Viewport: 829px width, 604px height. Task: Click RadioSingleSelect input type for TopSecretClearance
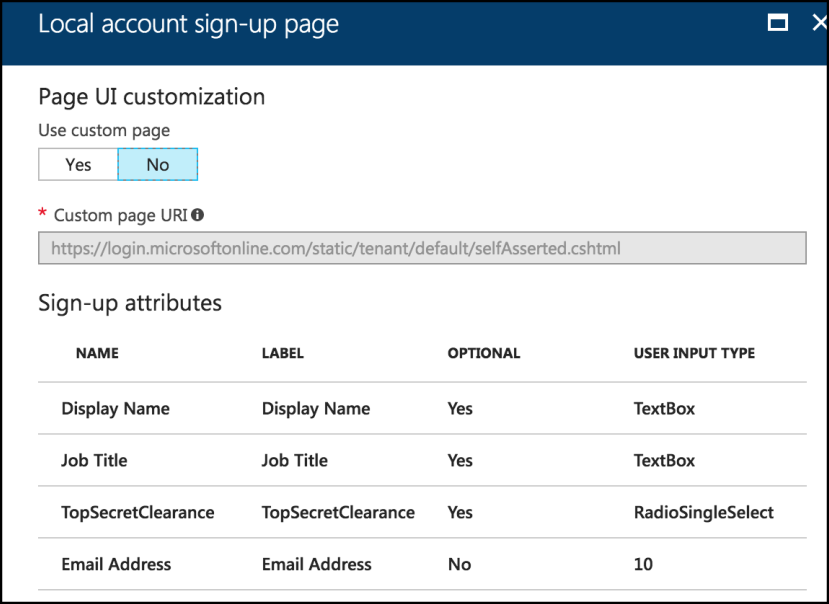click(x=704, y=512)
